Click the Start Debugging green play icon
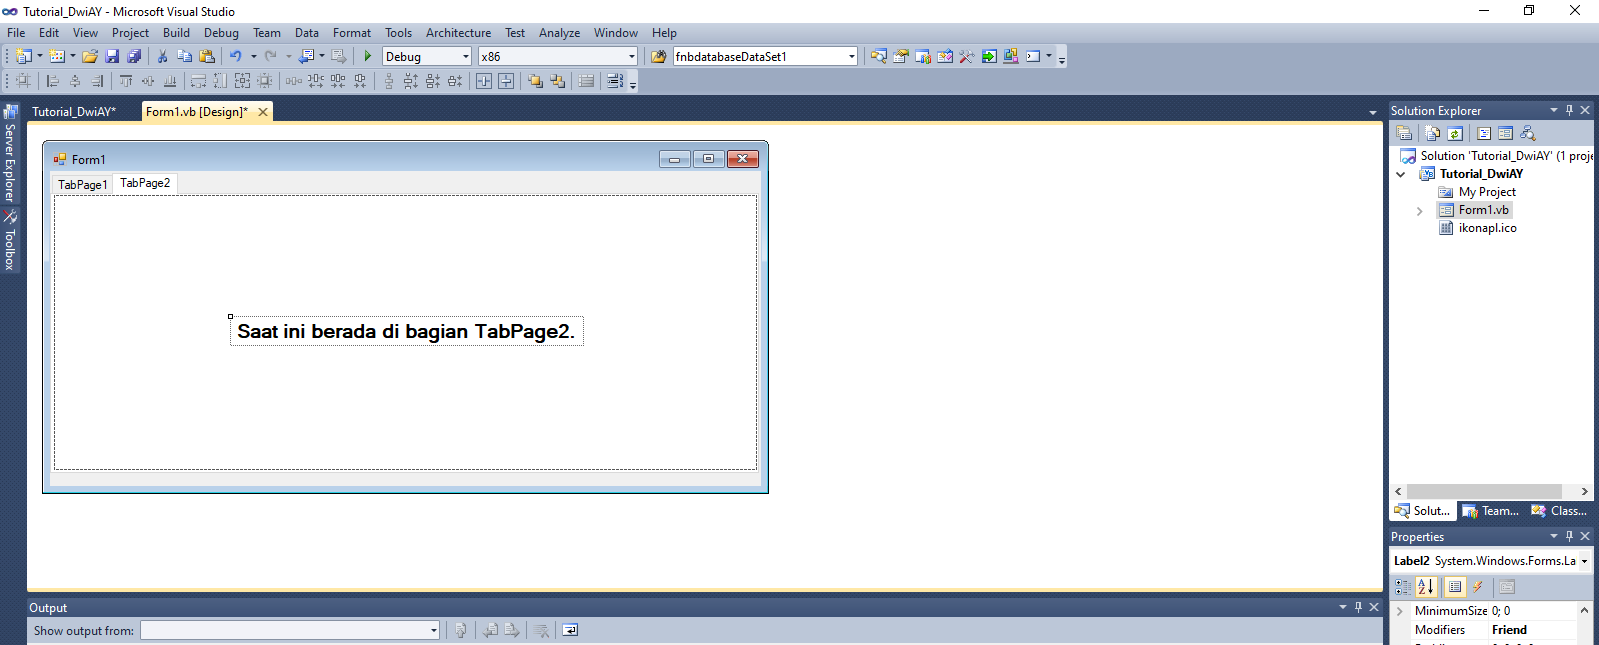Image resolution: width=1599 pixels, height=645 pixels. pyautogui.click(x=368, y=57)
